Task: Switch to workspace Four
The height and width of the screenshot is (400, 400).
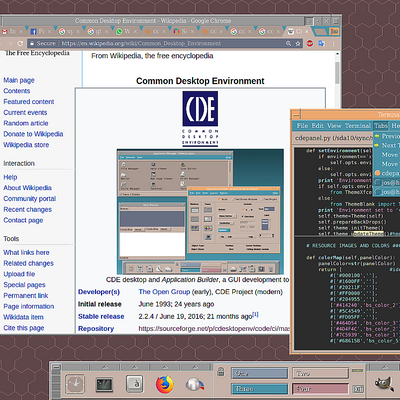Action: (x=320, y=389)
